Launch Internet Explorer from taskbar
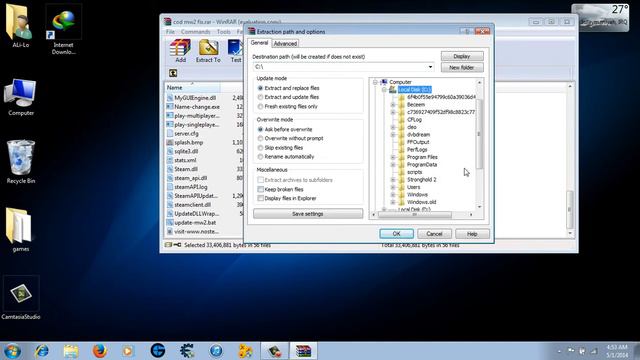 (x=42, y=351)
